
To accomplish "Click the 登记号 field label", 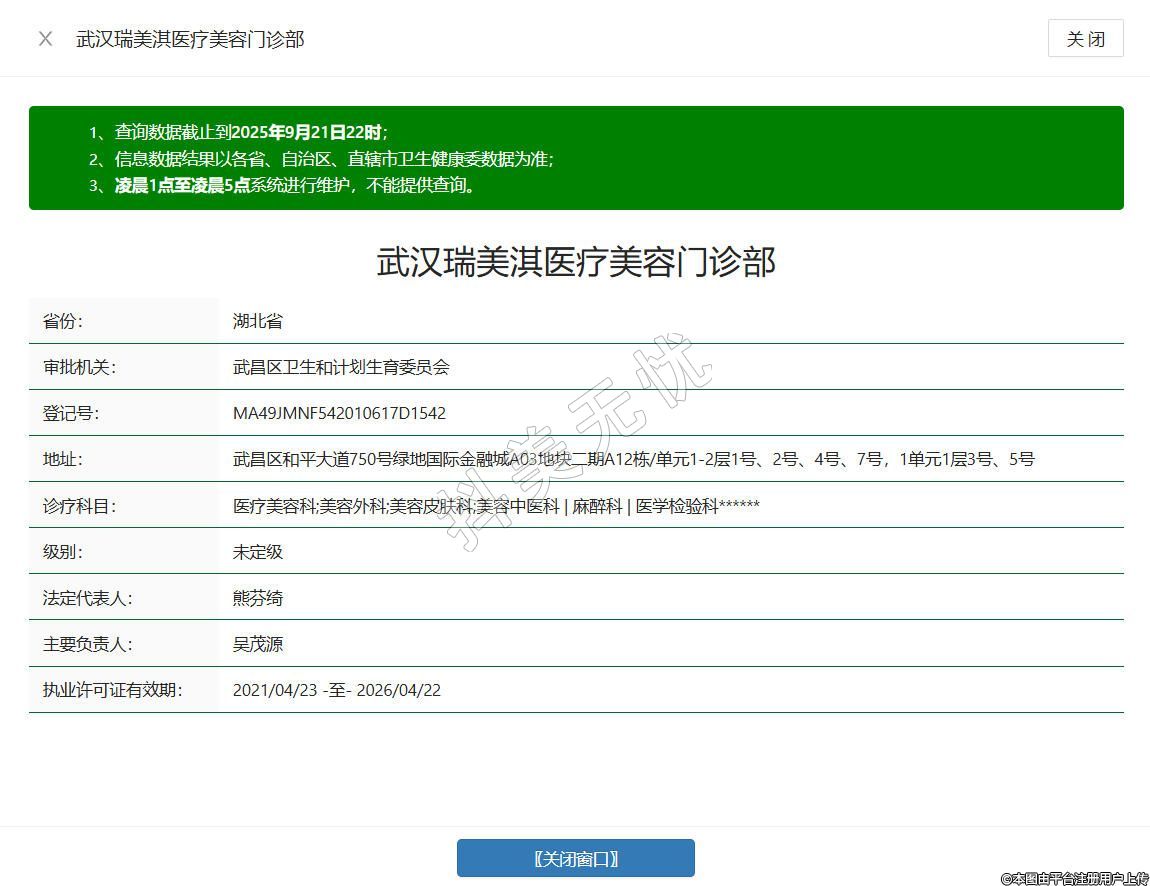I will tap(70, 413).
